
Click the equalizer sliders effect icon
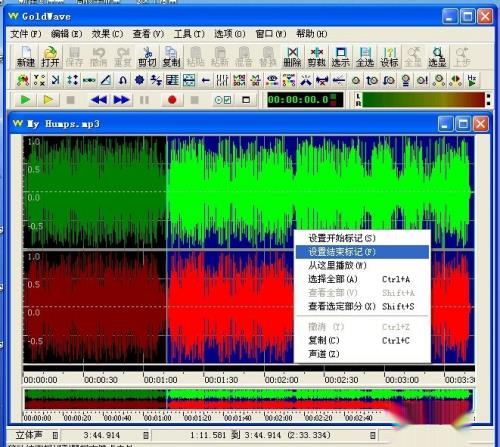[222, 80]
